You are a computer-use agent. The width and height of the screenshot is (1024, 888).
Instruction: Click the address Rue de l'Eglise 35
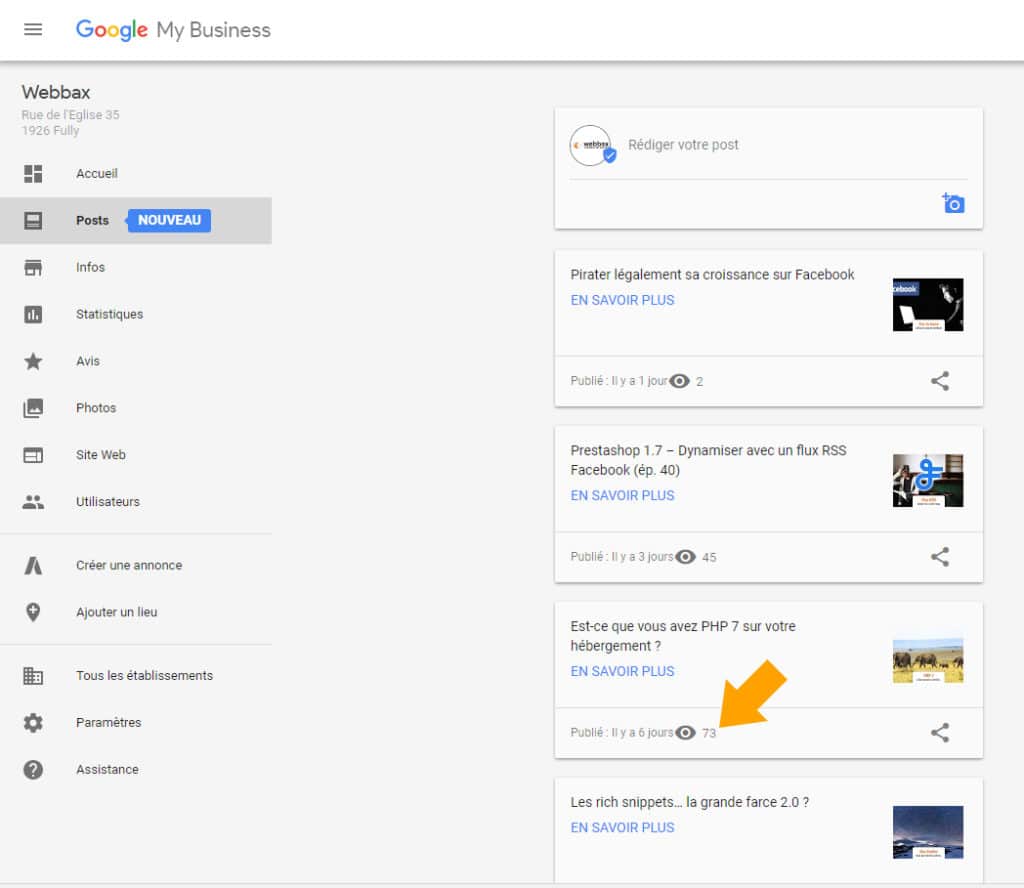click(x=71, y=115)
